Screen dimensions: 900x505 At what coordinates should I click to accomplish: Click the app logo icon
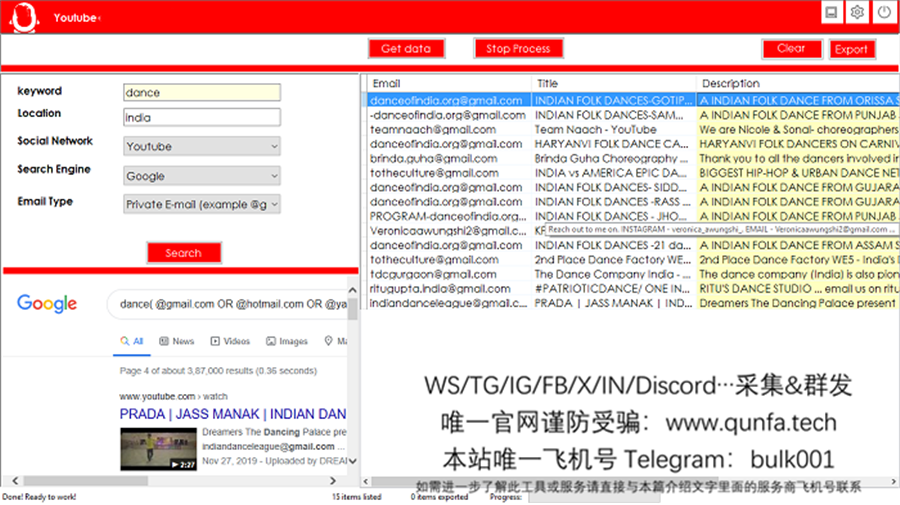(x=24, y=17)
